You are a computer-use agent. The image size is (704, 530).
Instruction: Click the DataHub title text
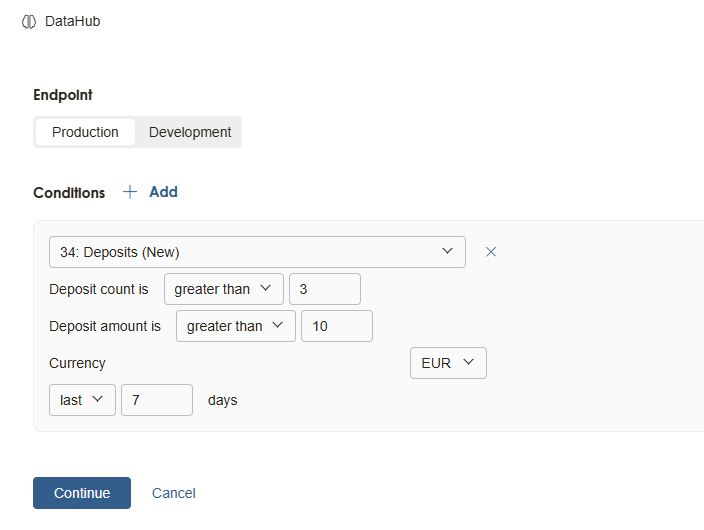point(73,22)
